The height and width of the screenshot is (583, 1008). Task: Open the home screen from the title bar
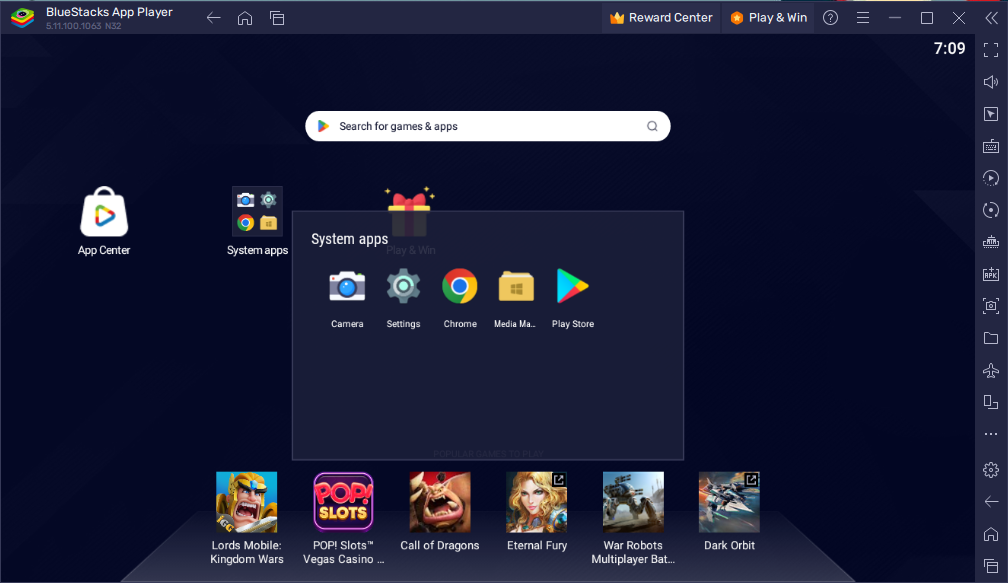point(245,18)
